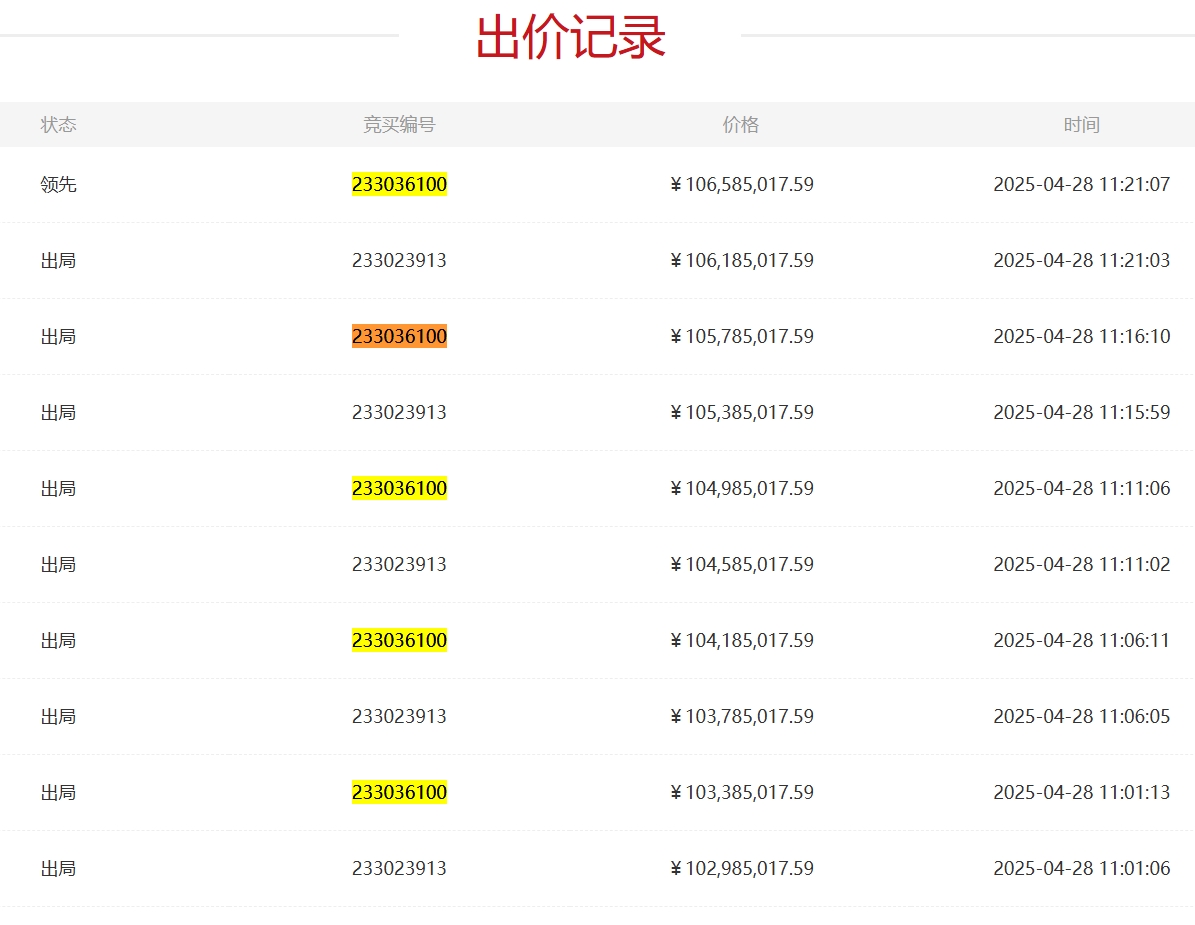
Task: Click the time 2025-04-28 11:11:02
Action: [1081, 565]
